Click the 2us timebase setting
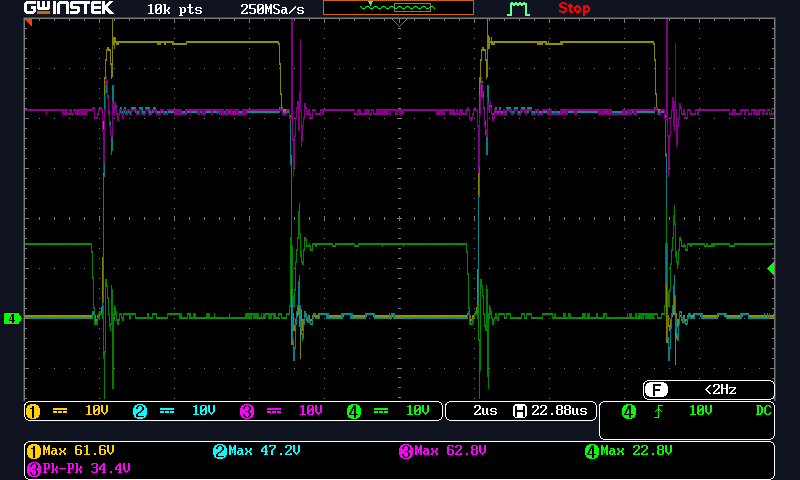The height and width of the screenshot is (480, 800). coord(485,411)
